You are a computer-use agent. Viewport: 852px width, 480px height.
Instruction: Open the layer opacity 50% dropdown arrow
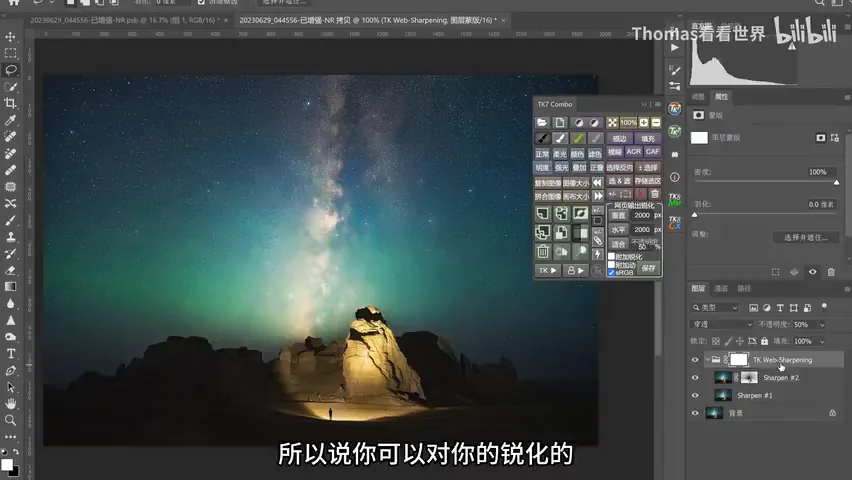[822, 325]
